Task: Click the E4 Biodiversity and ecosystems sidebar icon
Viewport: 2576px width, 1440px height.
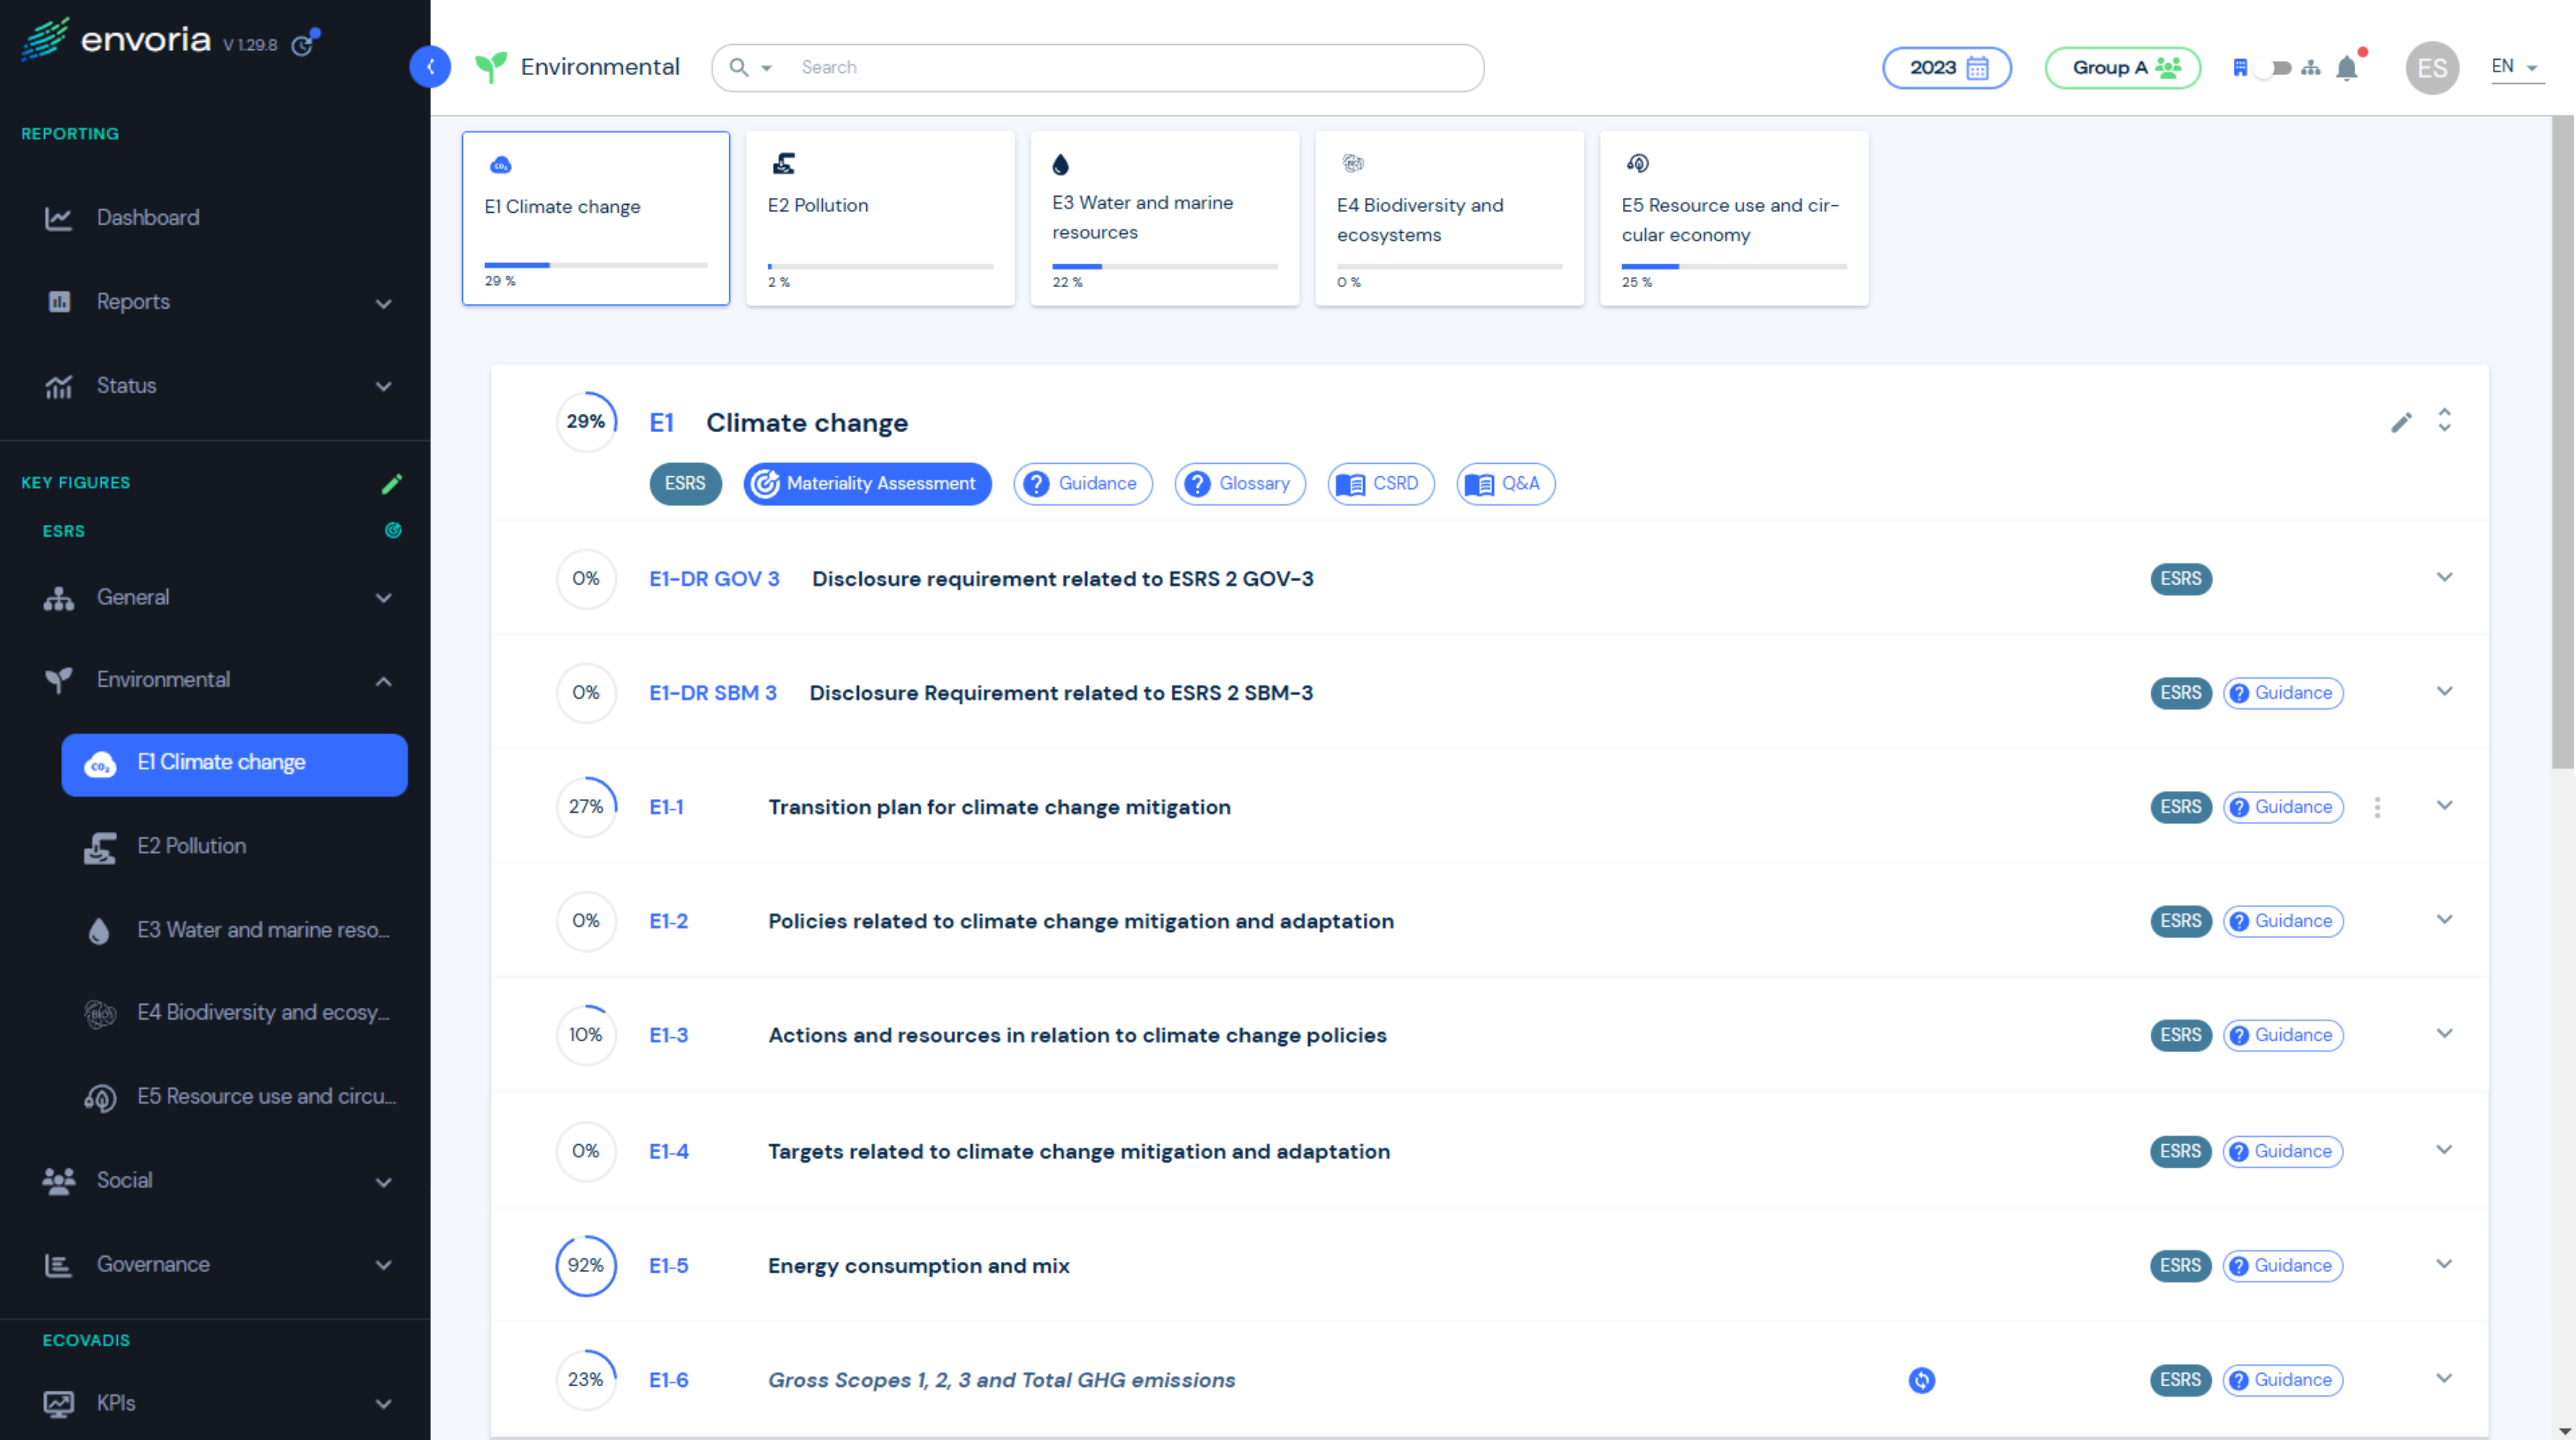Action: 100,1013
